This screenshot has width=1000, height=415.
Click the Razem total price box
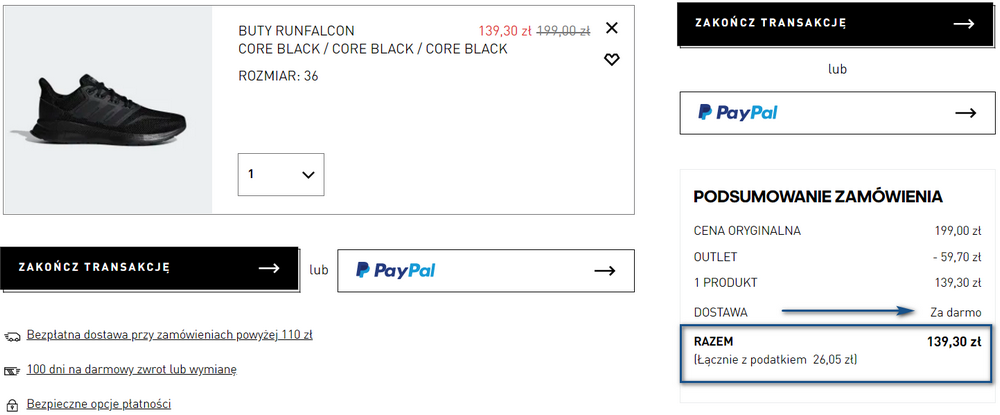[836, 351]
